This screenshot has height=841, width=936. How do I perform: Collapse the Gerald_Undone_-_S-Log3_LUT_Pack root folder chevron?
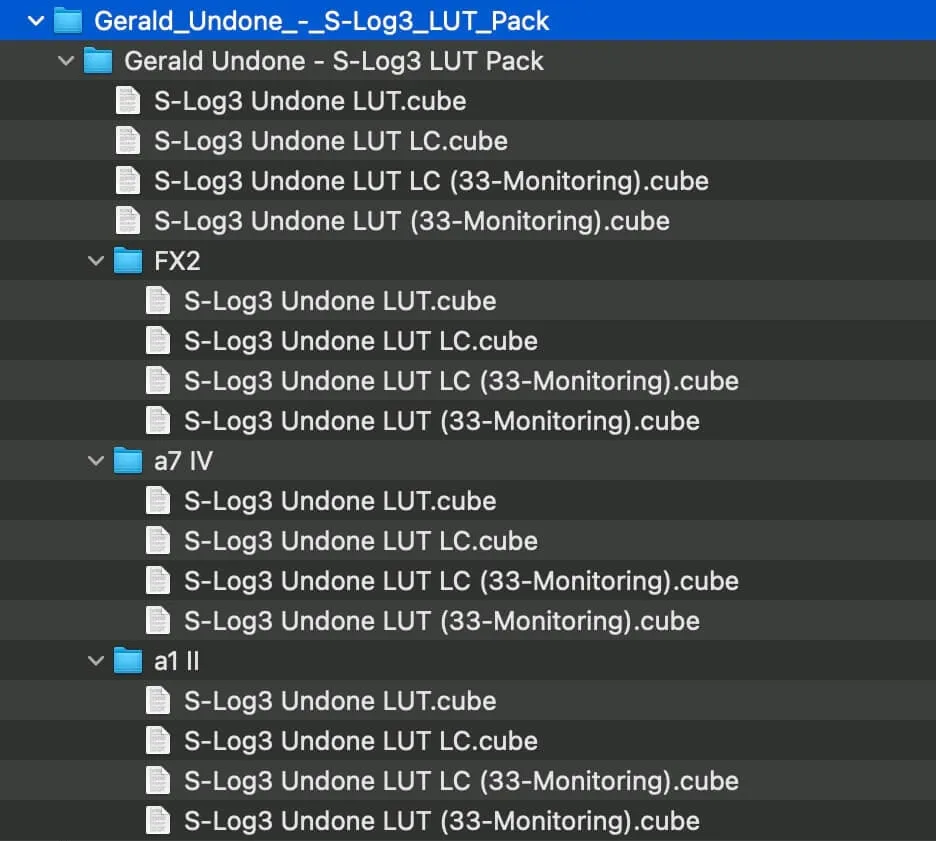click(36, 20)
